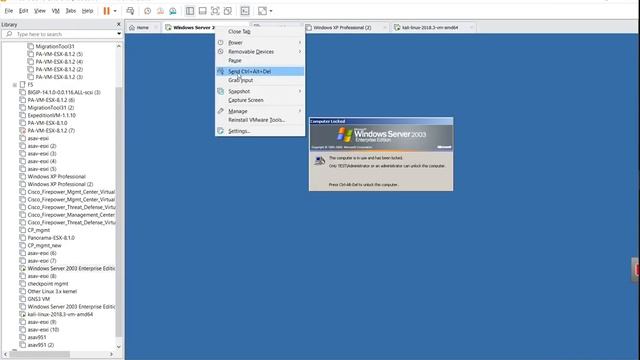Select PA-VM-ESX-8.1.0 in library
The height and width of the screenshot is (360, 640).
[47, 123]
